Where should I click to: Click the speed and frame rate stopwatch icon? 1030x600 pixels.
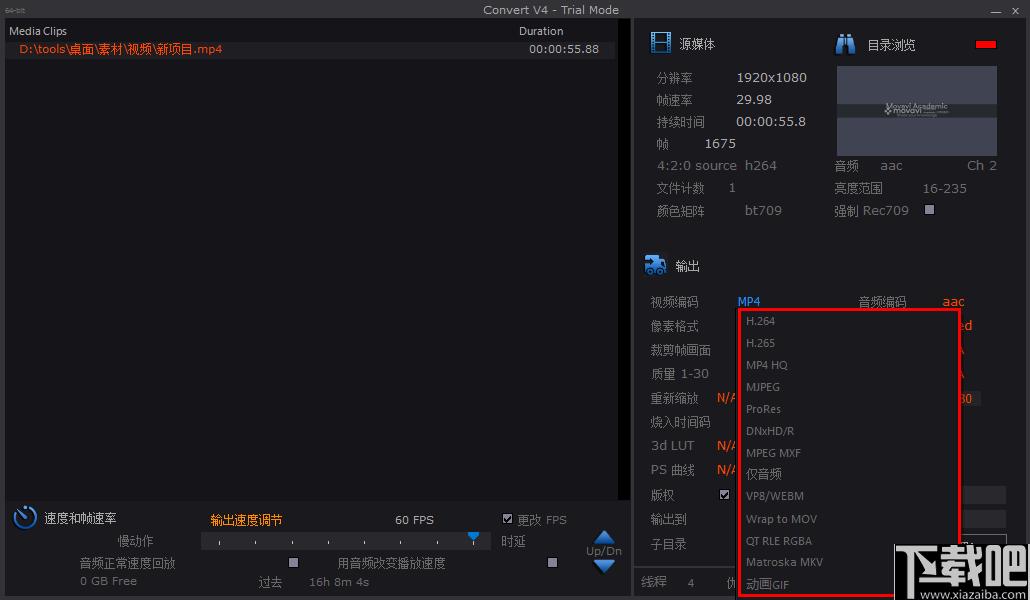[25, 517]
